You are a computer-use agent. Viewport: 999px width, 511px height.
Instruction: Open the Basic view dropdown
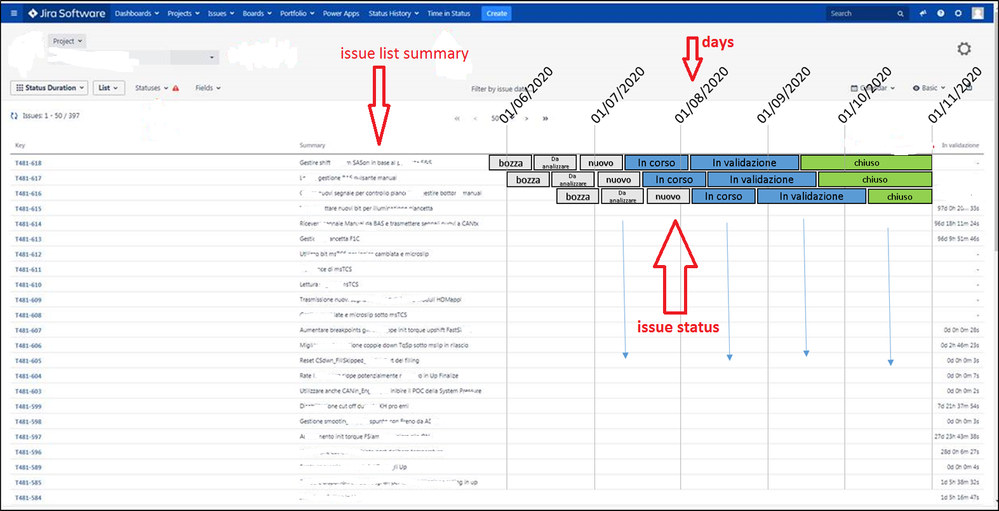tap(931, 88)
